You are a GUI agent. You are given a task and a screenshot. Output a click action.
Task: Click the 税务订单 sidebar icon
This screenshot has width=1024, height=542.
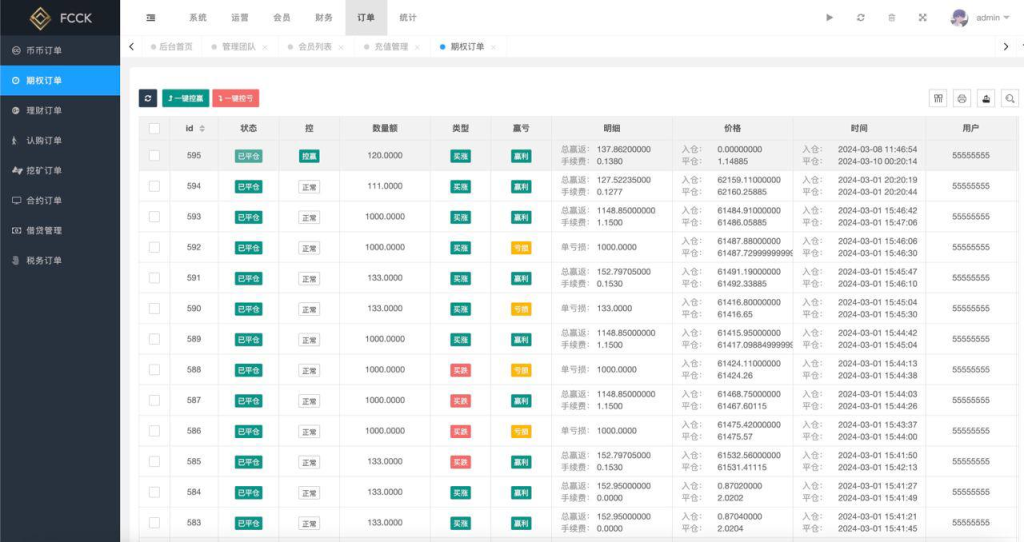pyautogui.click(x=16, y=261)
